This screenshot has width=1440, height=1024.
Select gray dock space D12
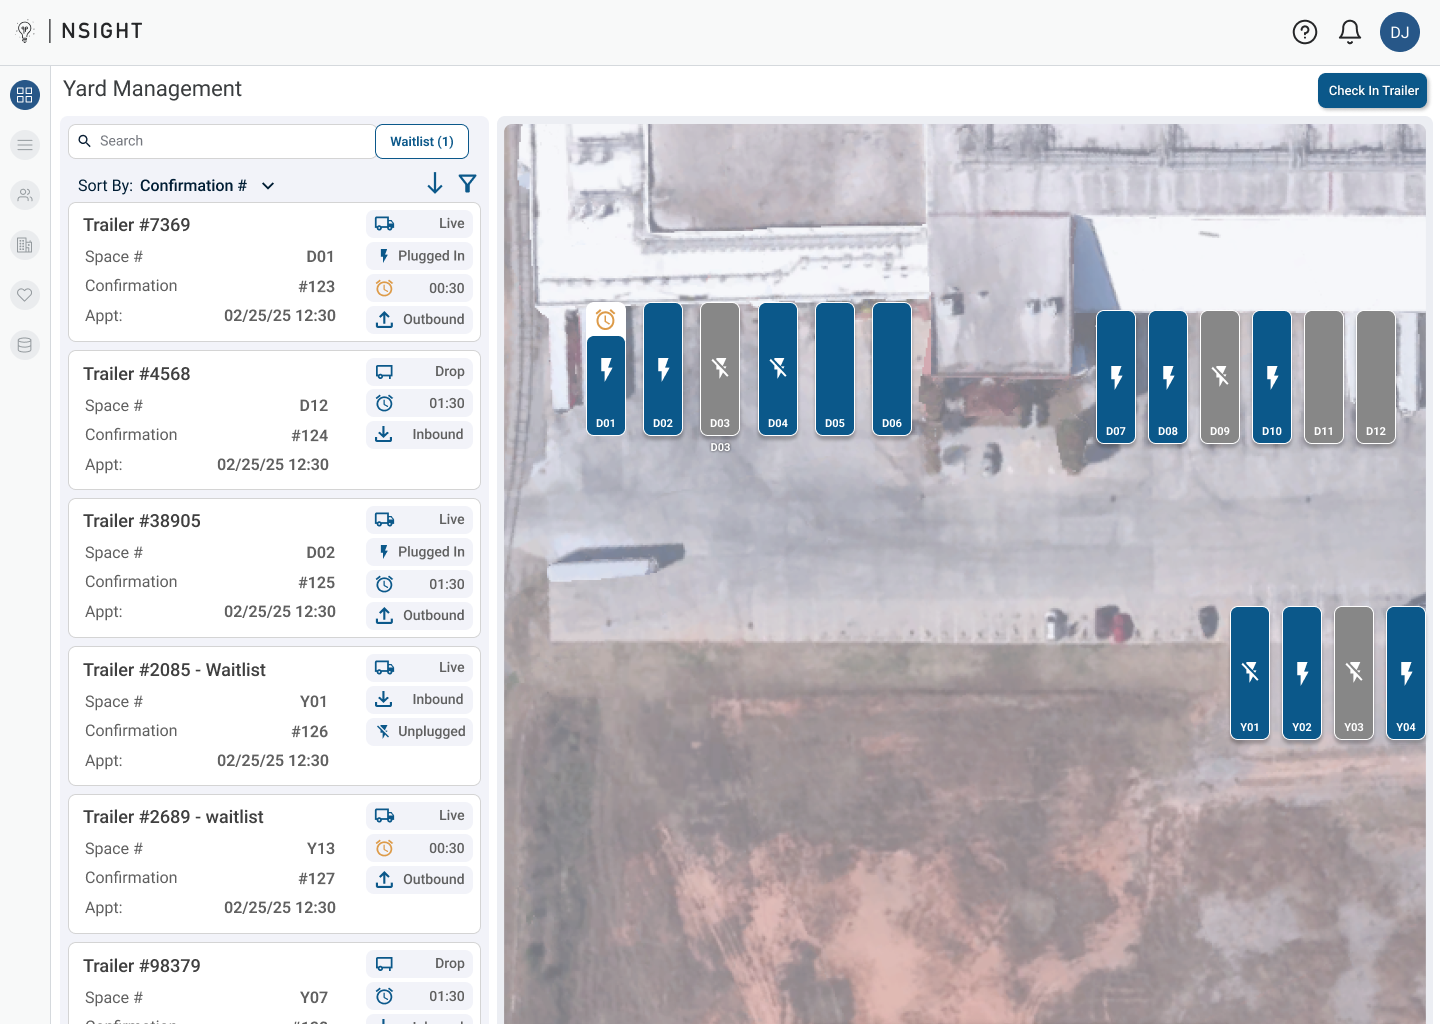tap(1376, 377)
